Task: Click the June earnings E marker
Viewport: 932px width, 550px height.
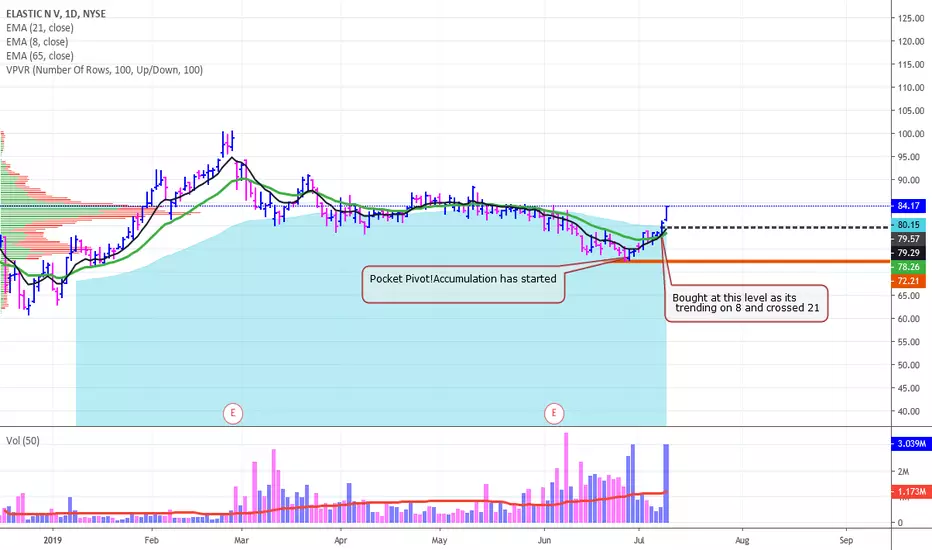Action: tap(554, 413)
